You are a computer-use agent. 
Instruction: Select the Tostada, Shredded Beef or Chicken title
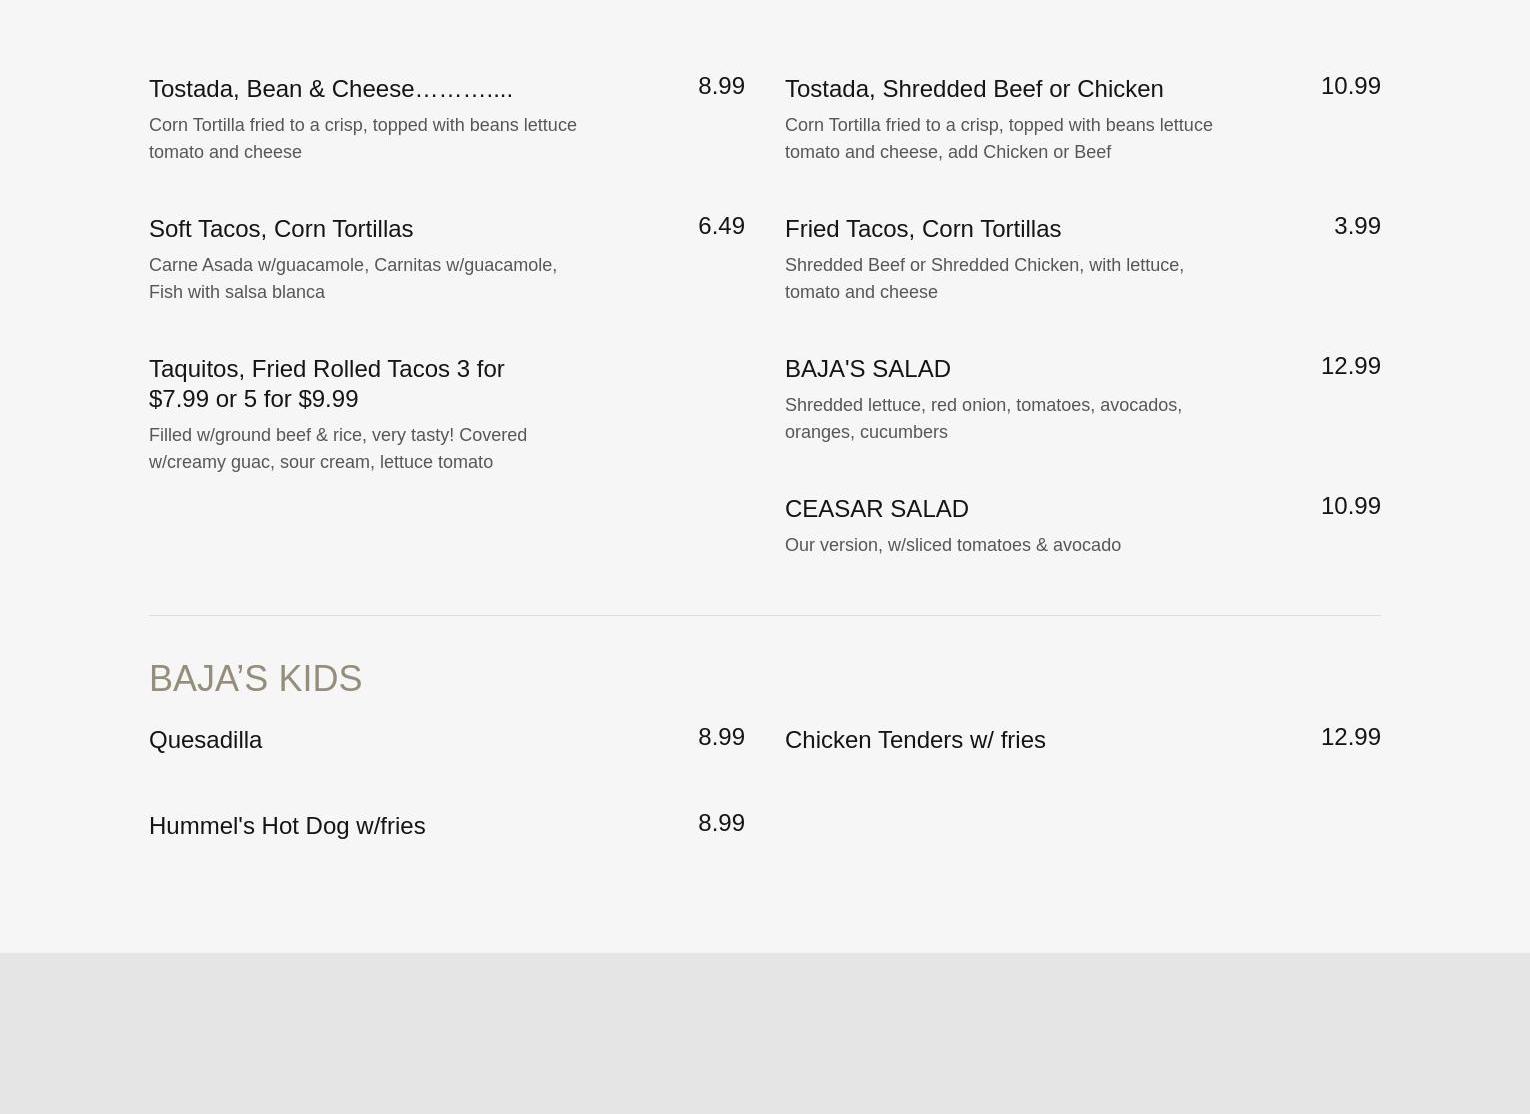(x=974, y=89)
